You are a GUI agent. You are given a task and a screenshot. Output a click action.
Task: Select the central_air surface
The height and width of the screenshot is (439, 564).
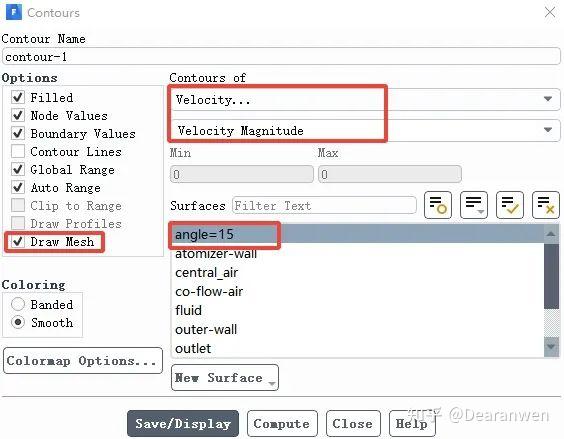pyautogui.click(x=358, y=272)
